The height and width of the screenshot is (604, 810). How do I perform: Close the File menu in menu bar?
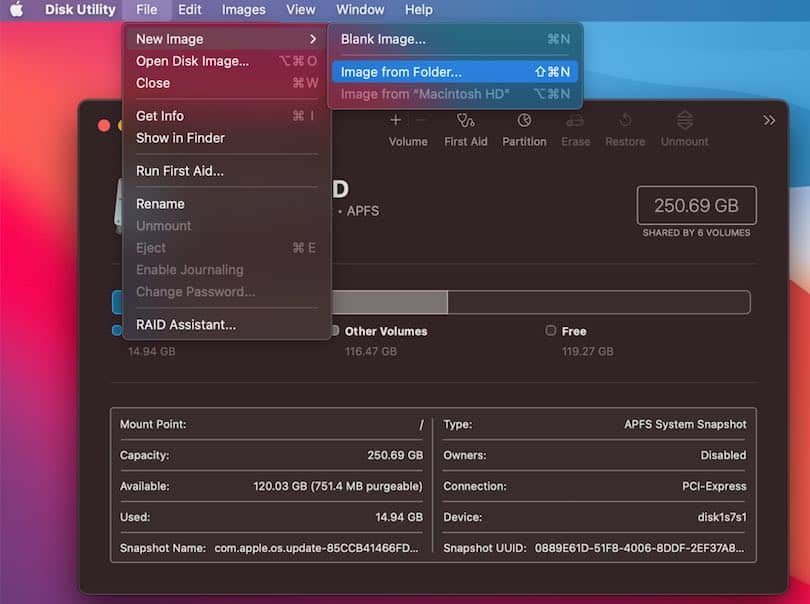point(147,9)
